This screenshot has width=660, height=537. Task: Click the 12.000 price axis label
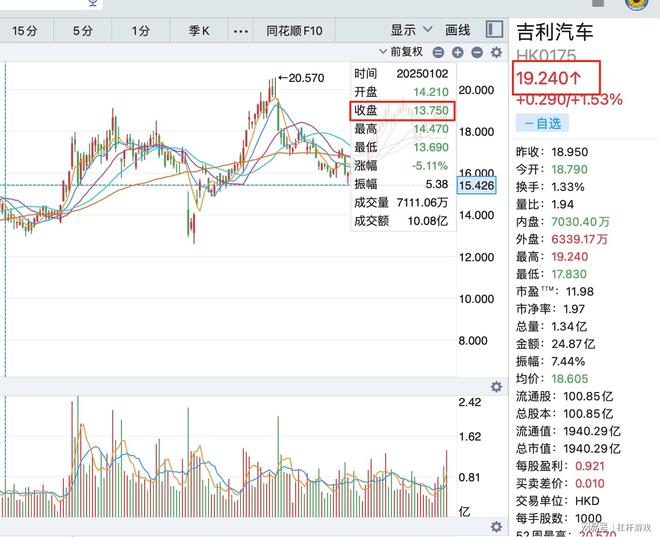coord(476,257)
